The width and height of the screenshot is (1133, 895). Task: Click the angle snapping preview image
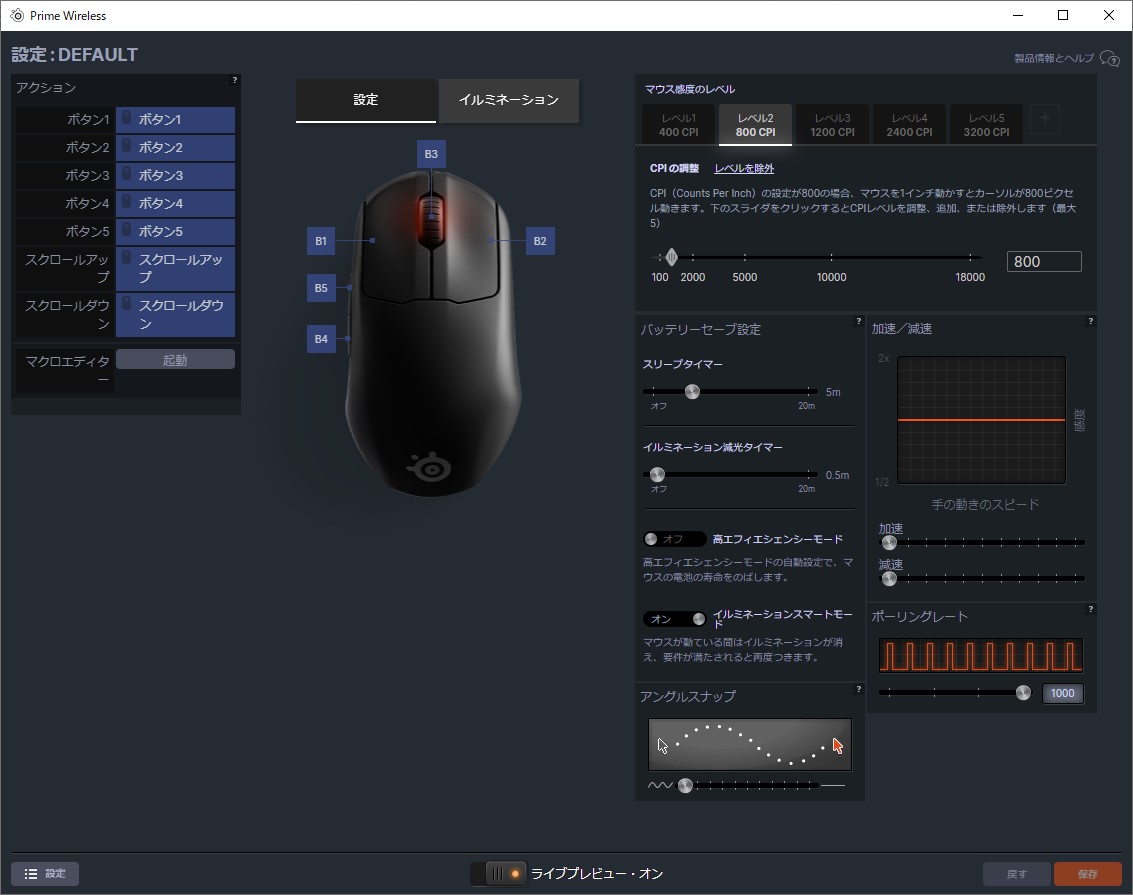tap(750, 745)
